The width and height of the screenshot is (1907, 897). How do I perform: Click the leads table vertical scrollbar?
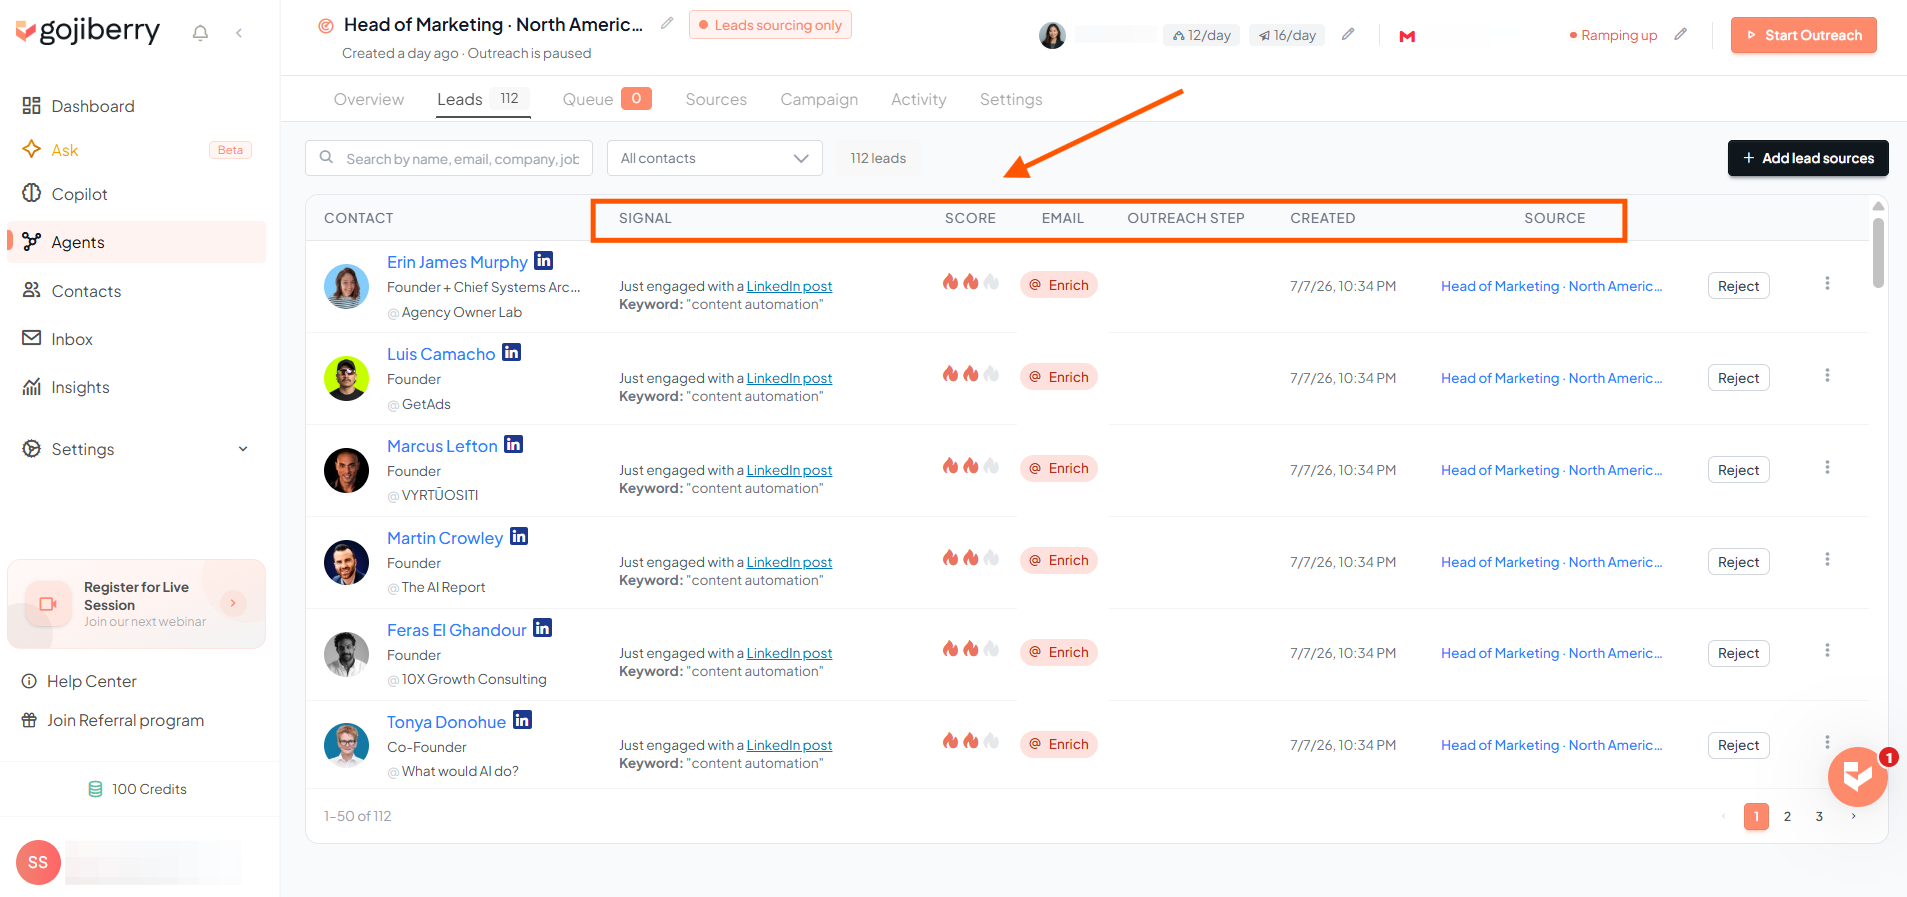click(1878, 252)
